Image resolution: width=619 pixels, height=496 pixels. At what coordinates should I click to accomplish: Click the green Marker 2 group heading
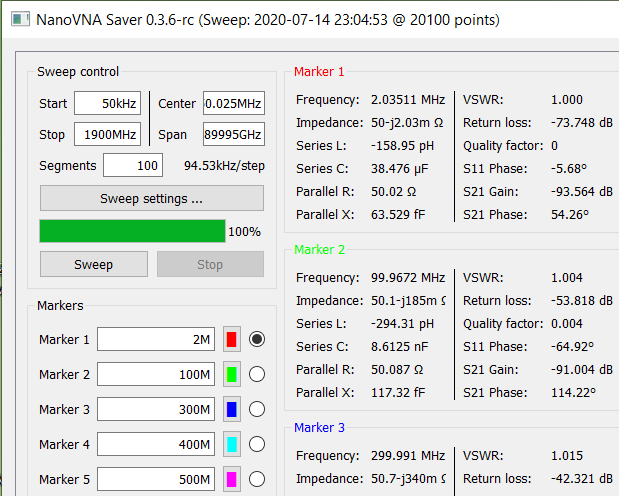coord(319,250)
